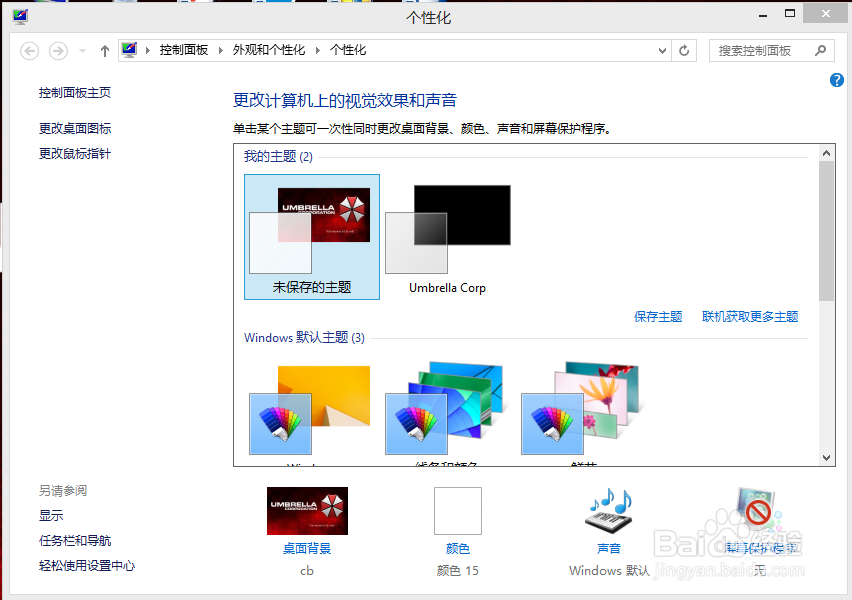Click 声音 link text
The width and height of the screenshot is (852, 600).
(609, 549)
